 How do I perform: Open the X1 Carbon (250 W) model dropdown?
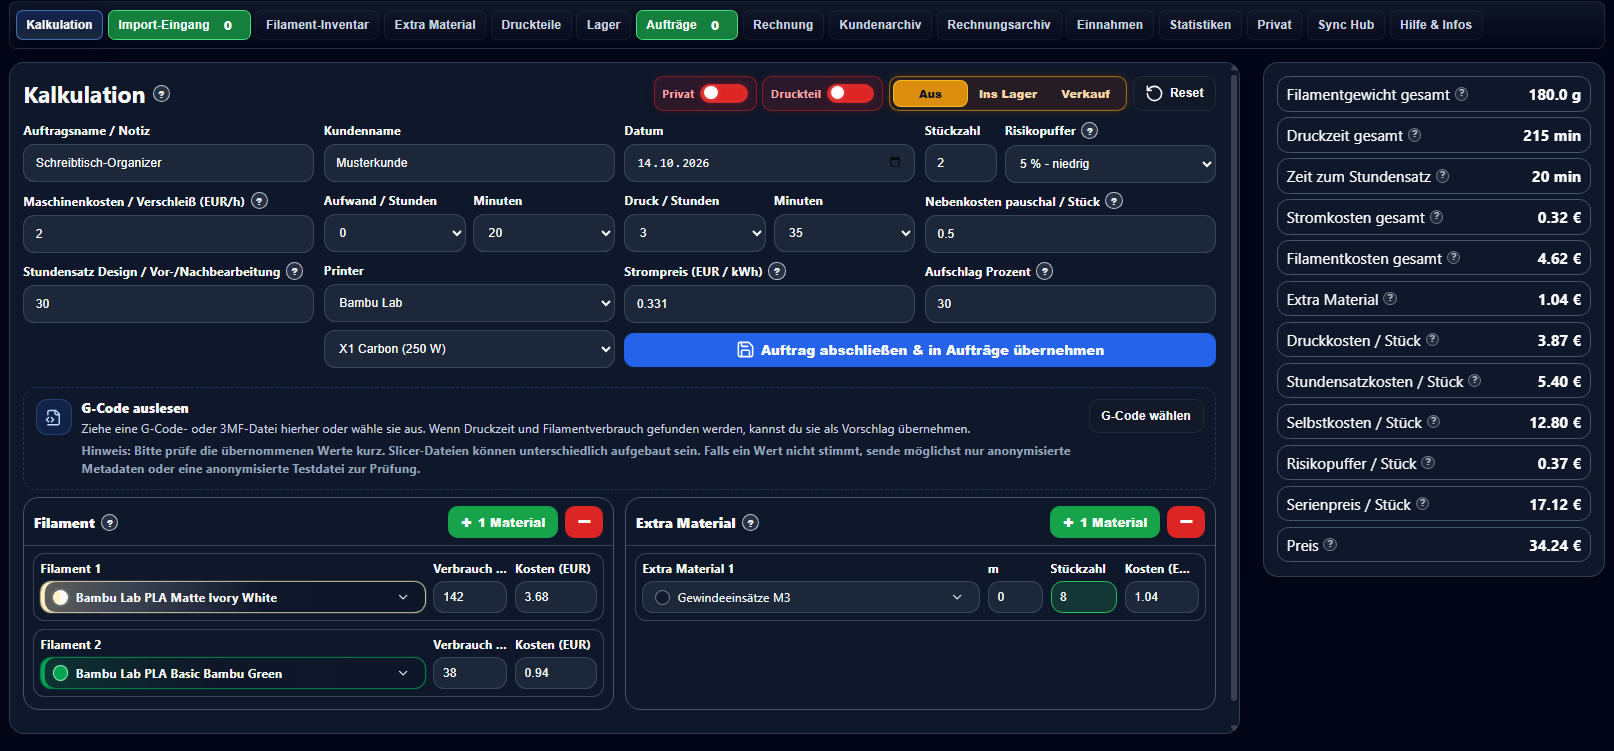[x=469, y=349]
